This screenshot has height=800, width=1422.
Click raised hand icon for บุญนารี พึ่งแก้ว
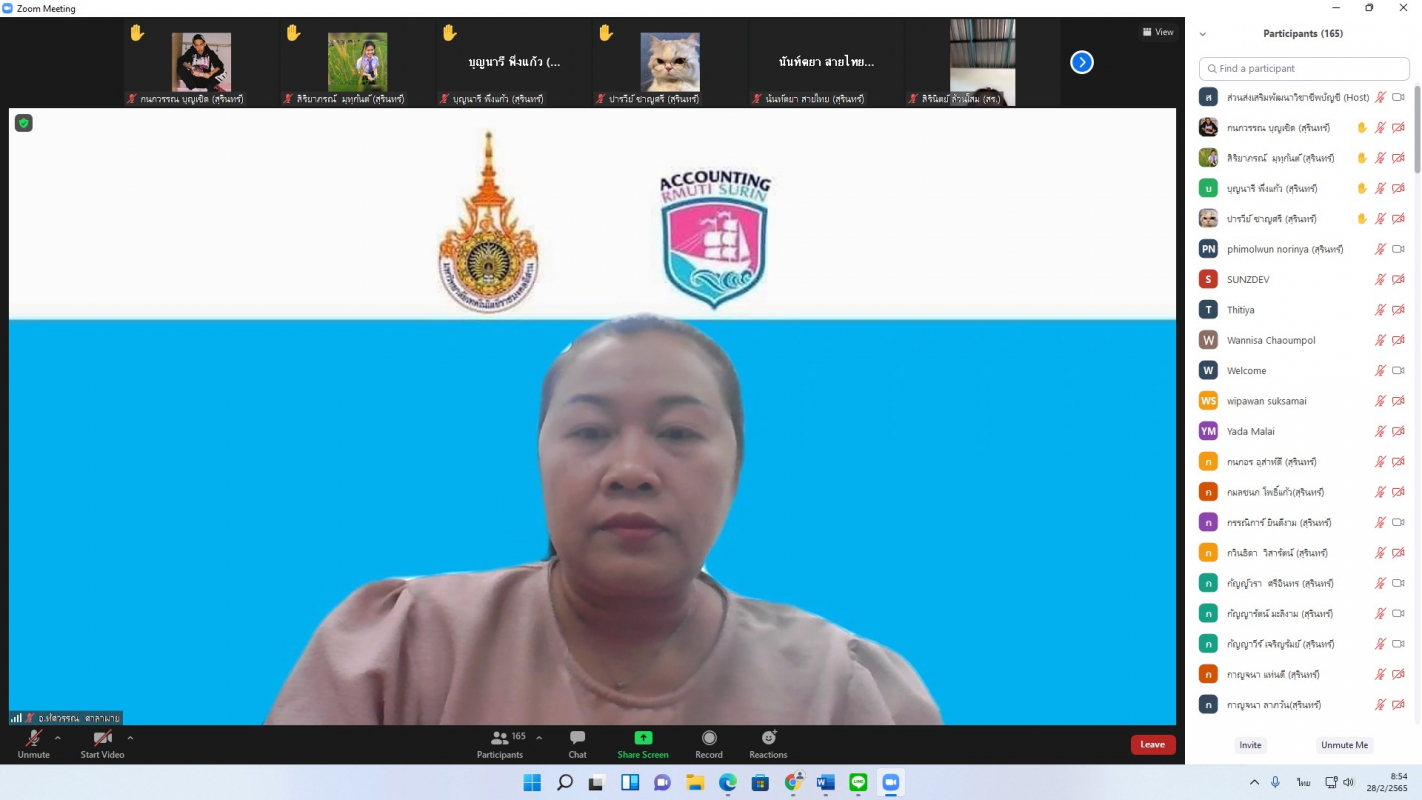pos(1361,188)
